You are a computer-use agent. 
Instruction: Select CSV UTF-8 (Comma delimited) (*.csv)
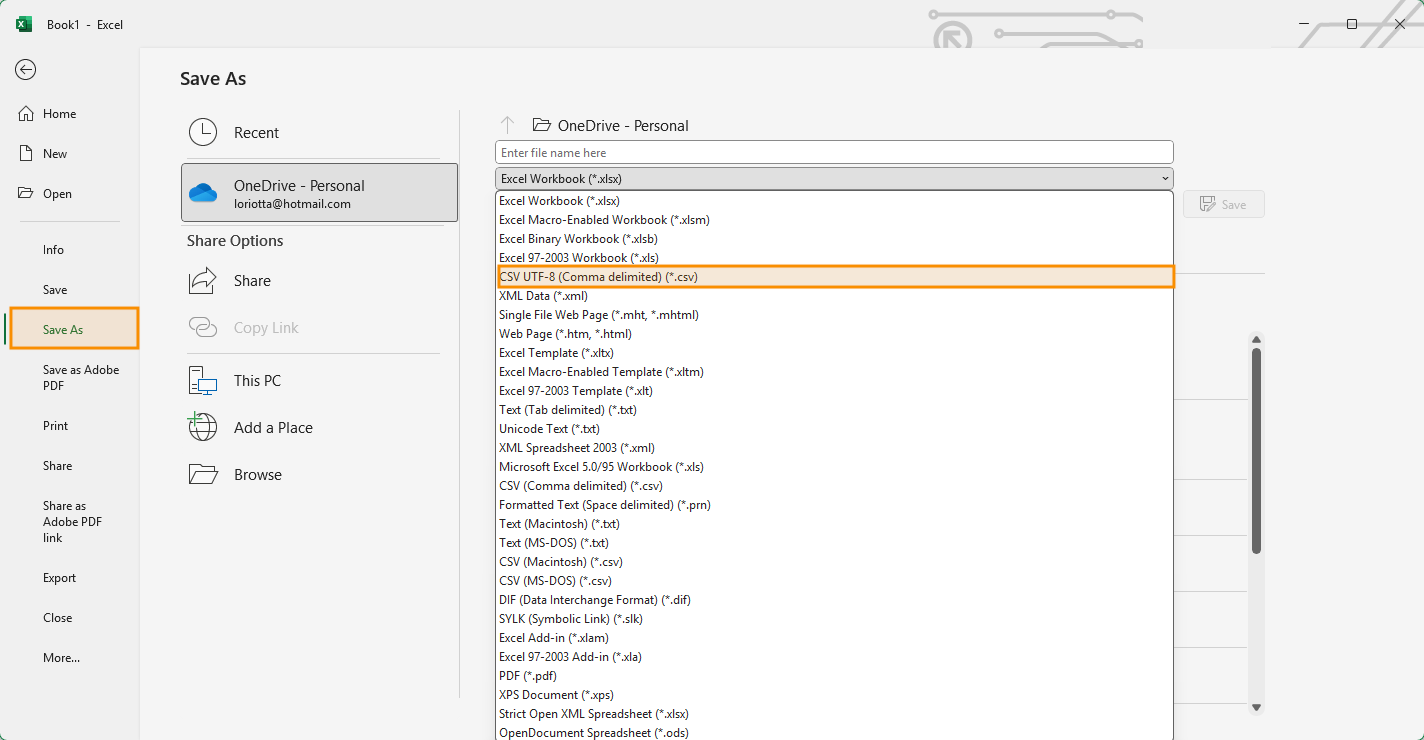click(834, 277)
